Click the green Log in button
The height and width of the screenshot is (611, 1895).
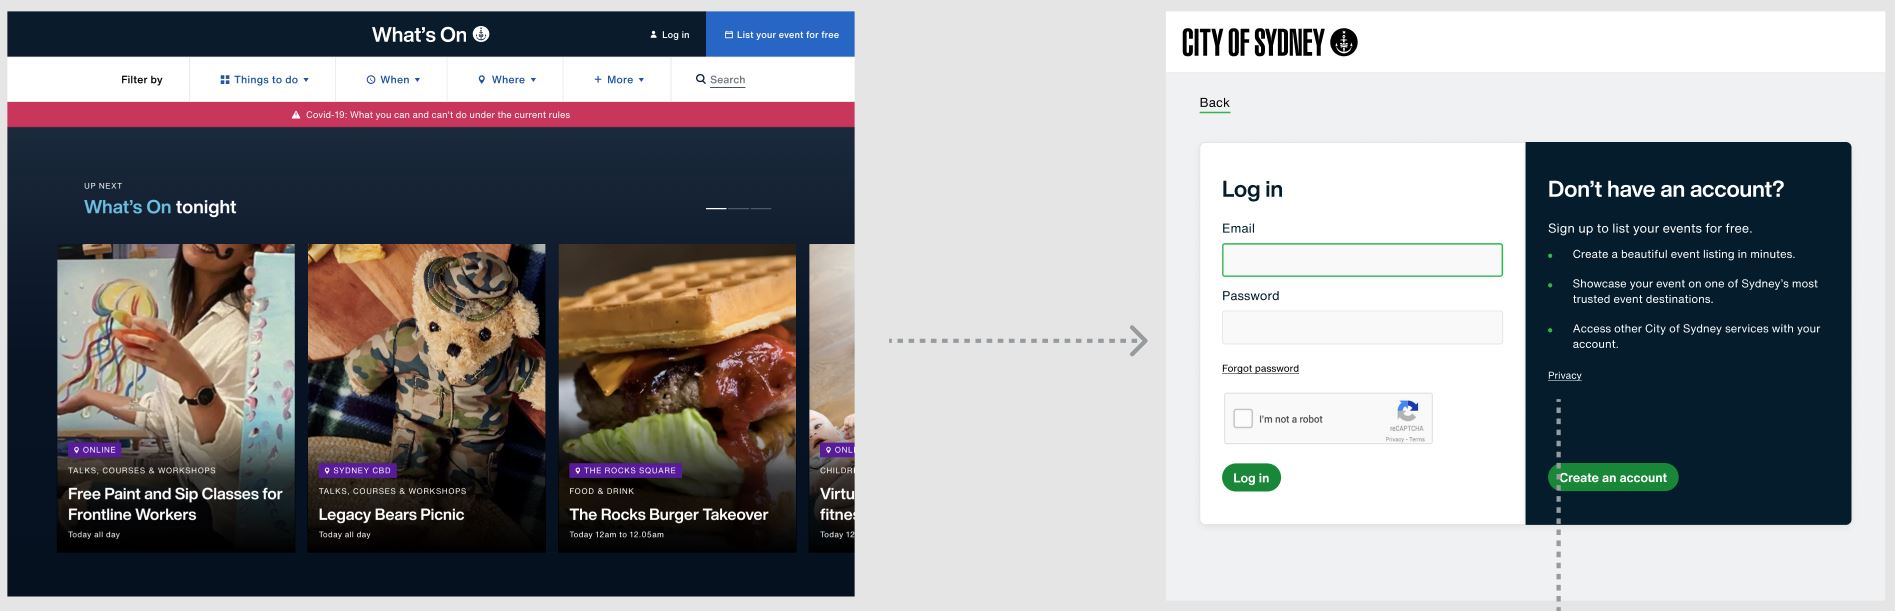1251,478
